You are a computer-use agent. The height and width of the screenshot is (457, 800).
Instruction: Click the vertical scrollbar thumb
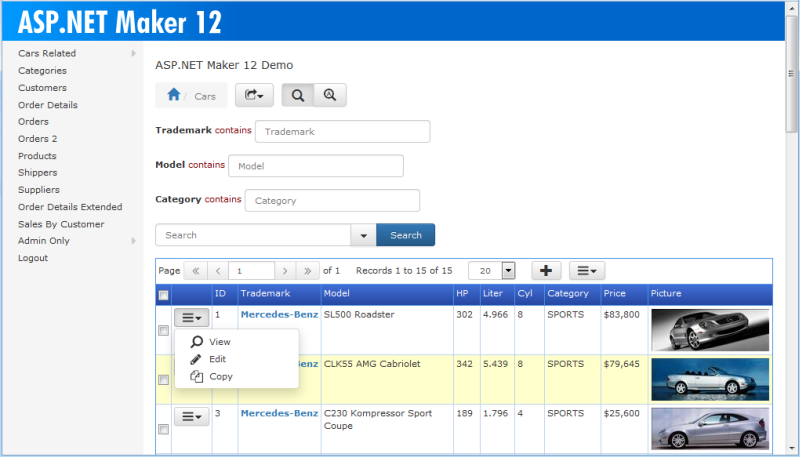coord(791,74)
